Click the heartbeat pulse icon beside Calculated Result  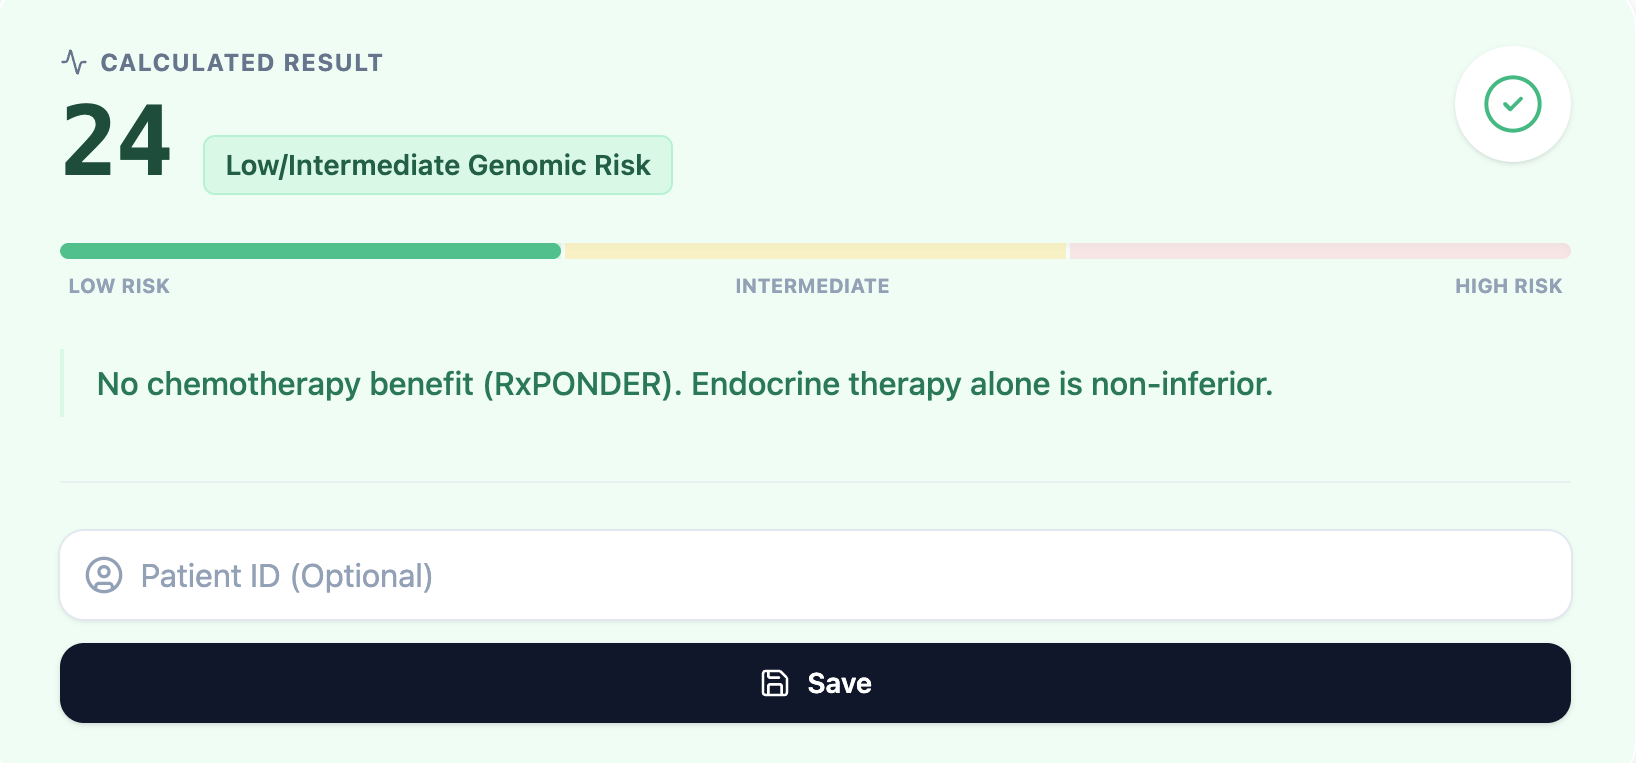71,61
